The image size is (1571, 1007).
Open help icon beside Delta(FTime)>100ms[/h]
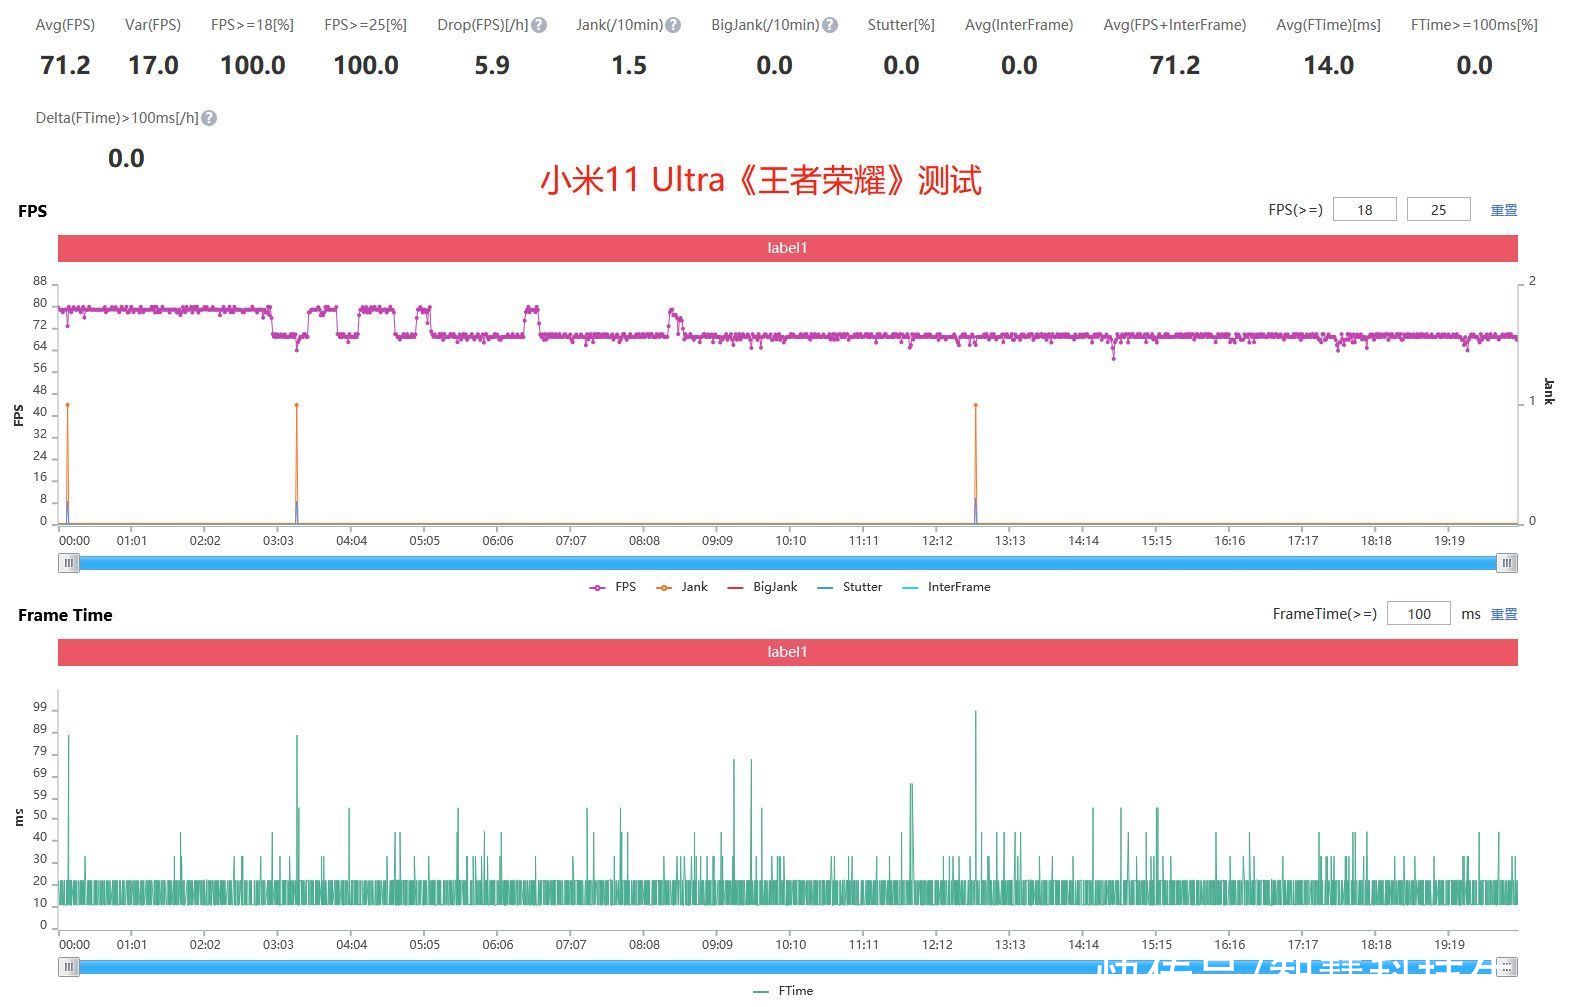209,118
